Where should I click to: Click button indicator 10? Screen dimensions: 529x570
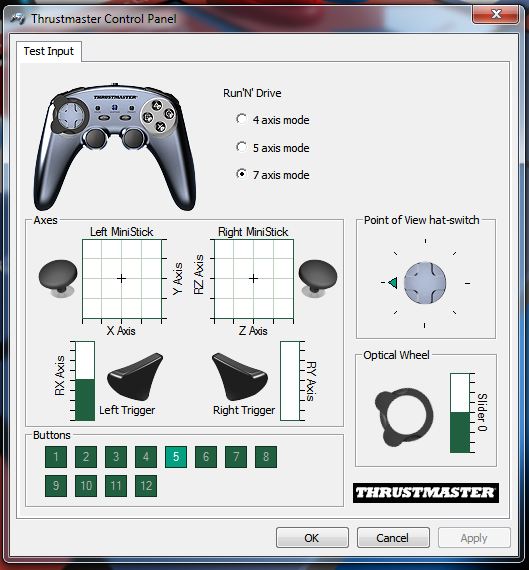(x=86, y=486)
